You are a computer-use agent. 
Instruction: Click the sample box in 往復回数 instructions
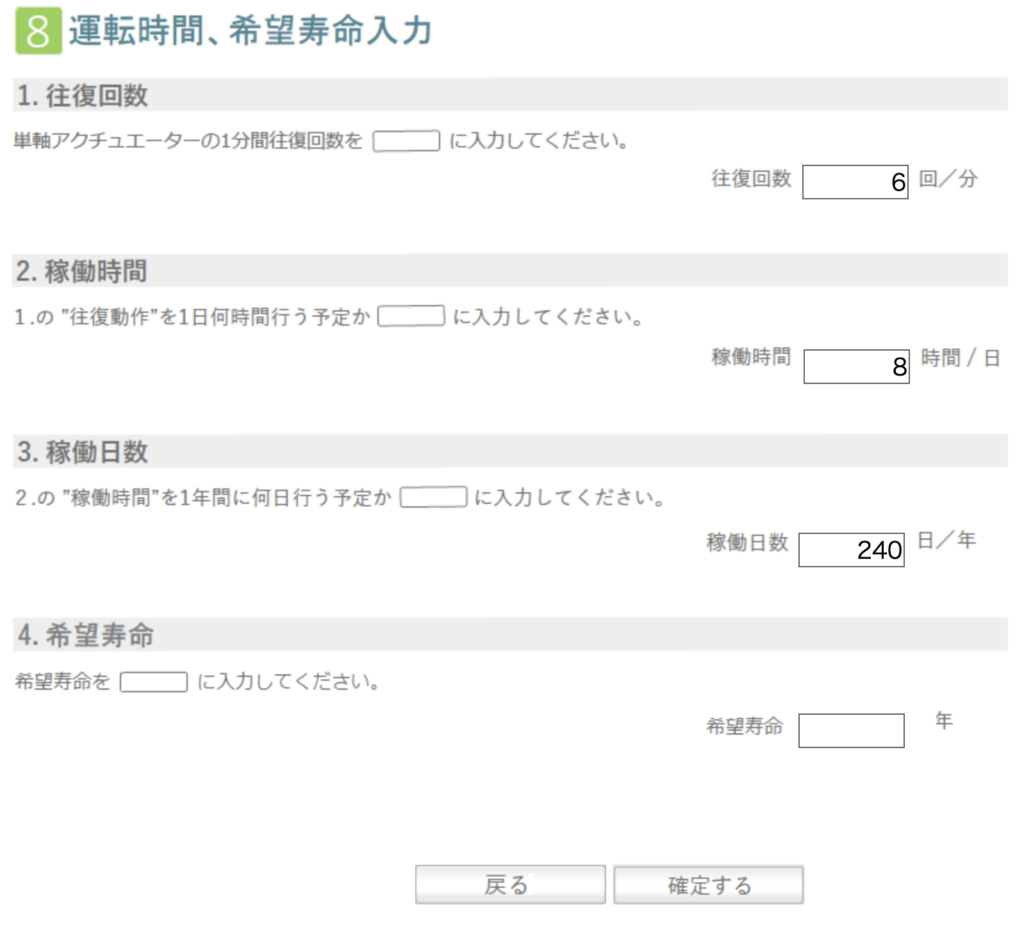406,141
